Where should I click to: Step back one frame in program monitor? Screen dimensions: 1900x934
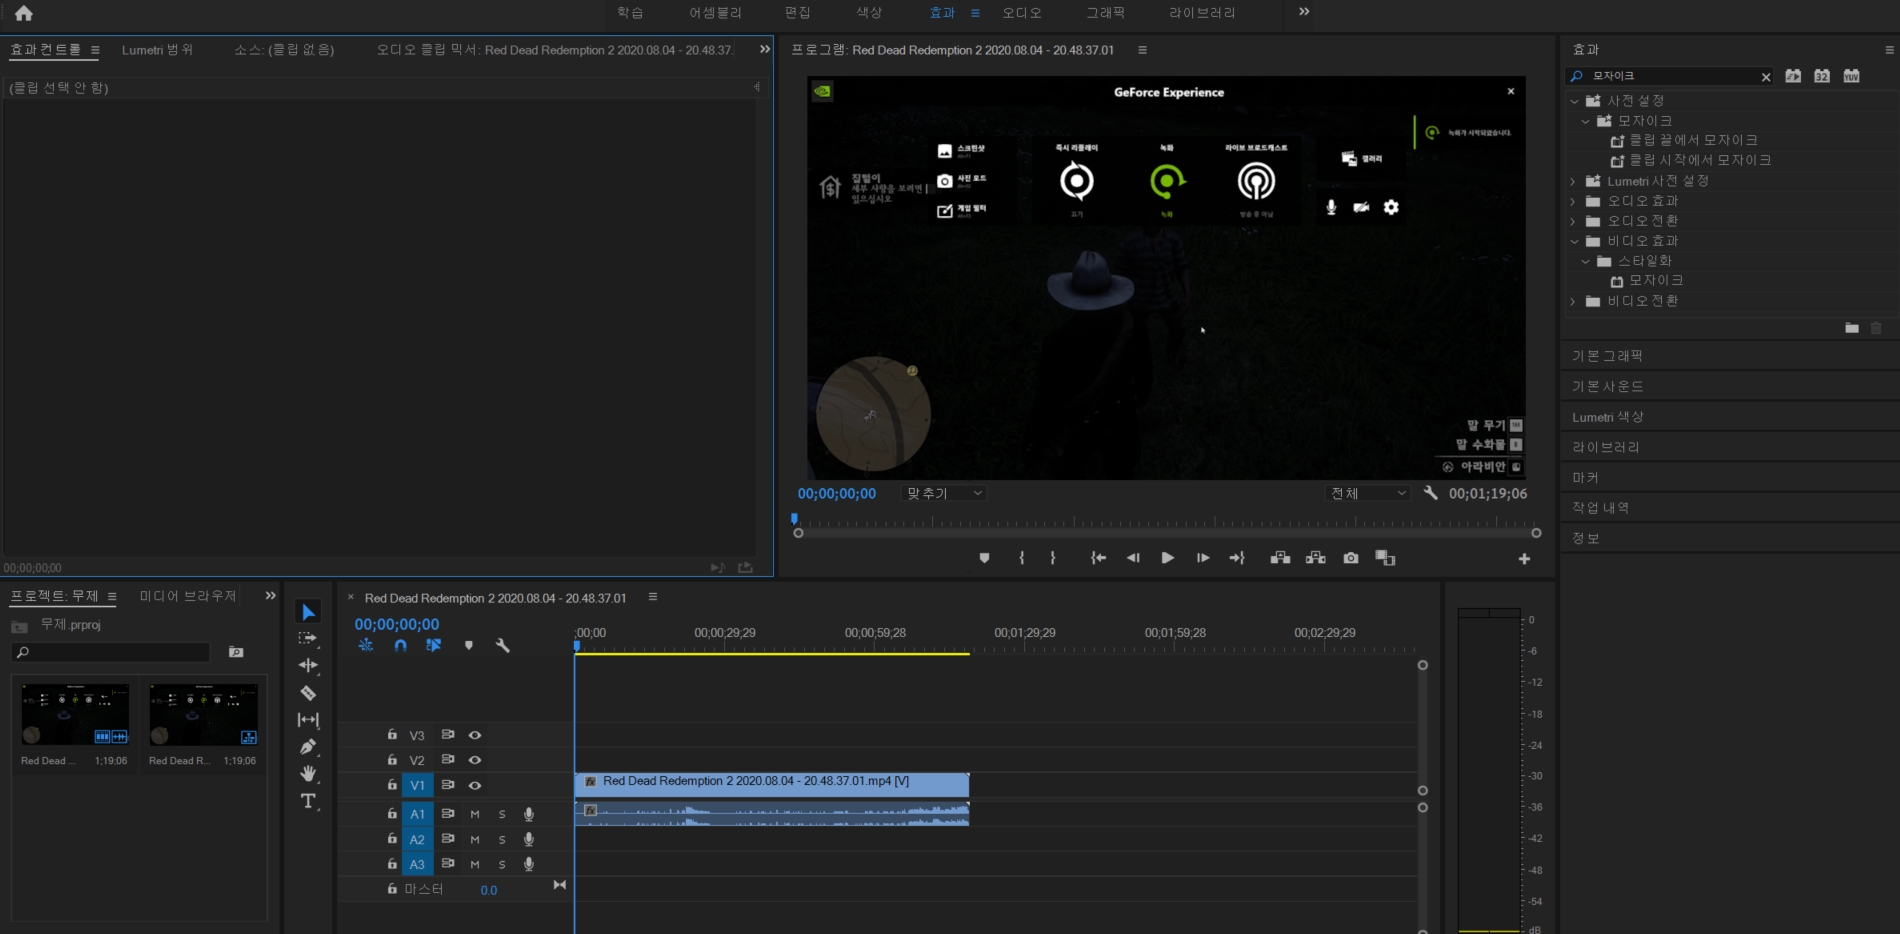coord(1133,558)
